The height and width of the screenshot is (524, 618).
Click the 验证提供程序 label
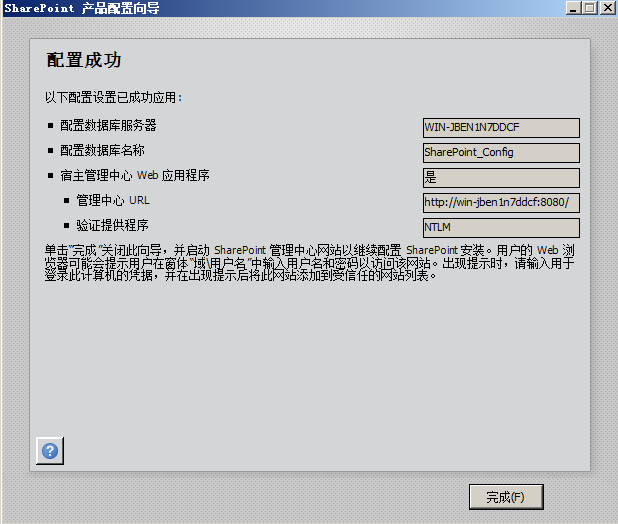click(112, 225)
